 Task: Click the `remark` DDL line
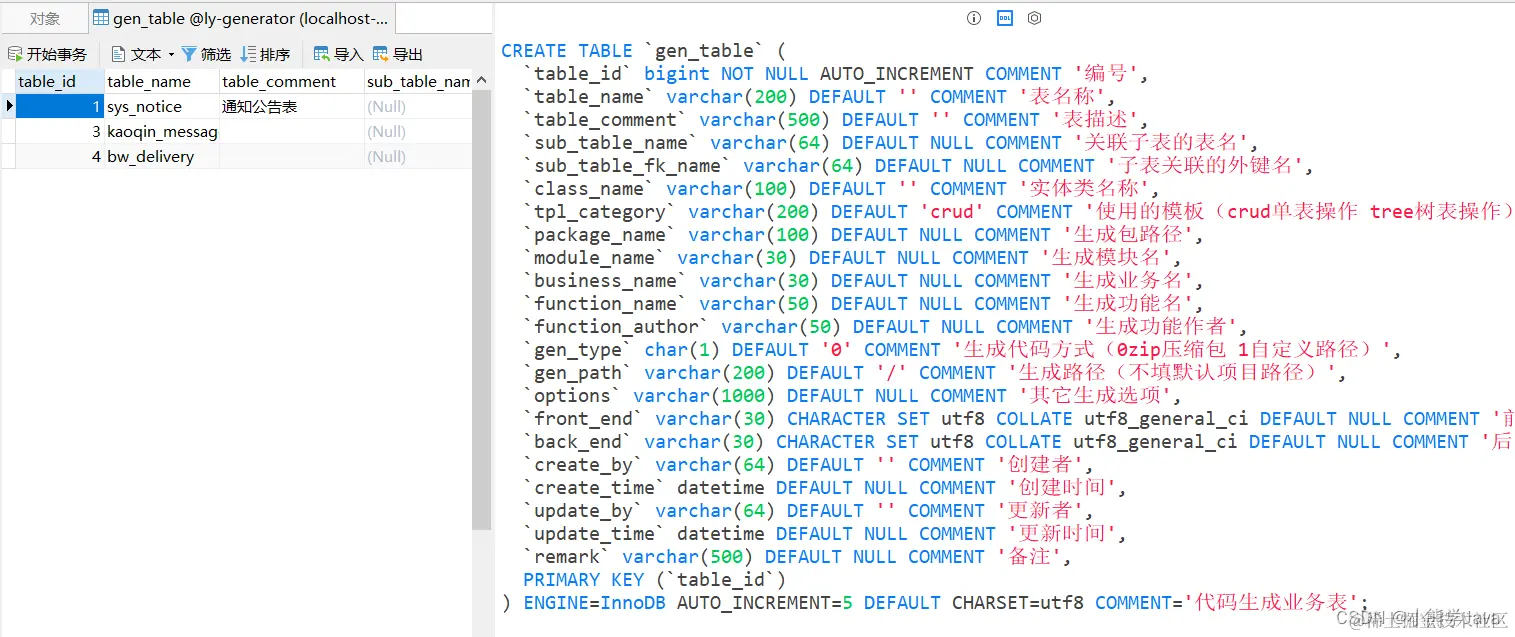click(x=797, y=556)
